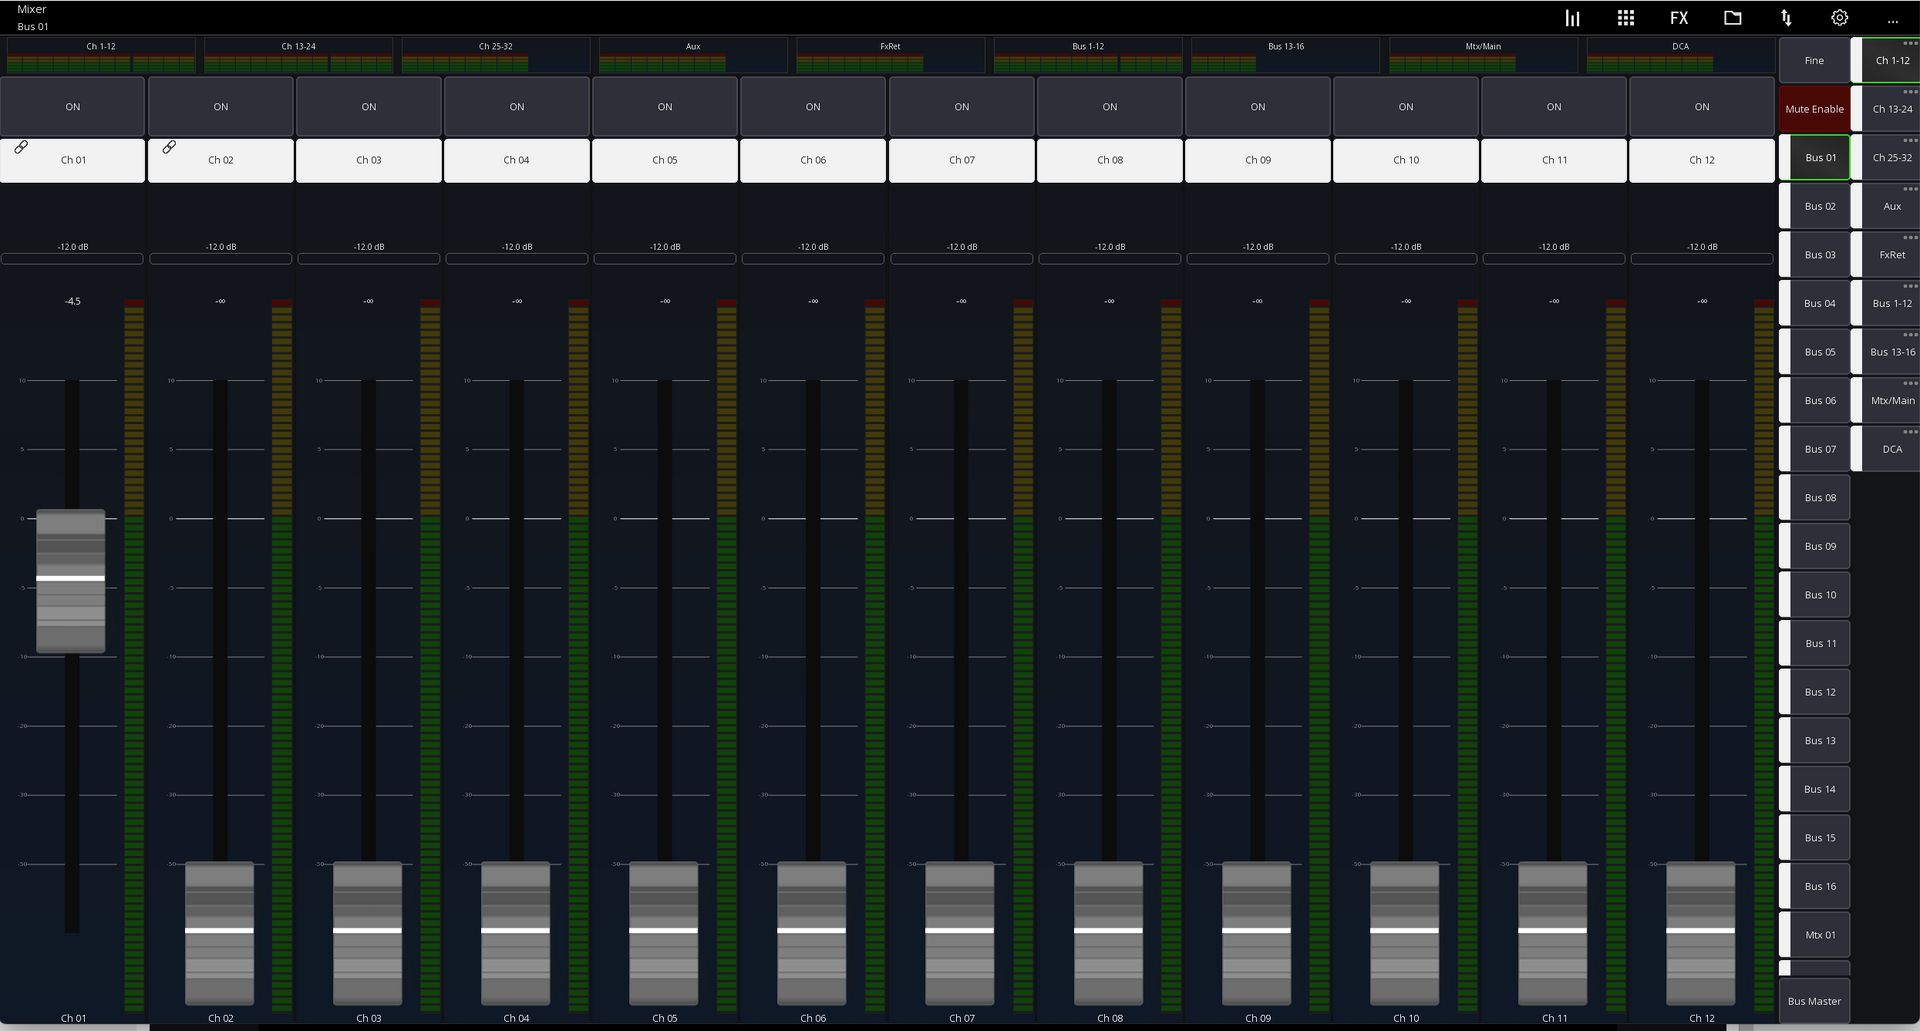Open the dots menu on Mtx/Main layer
Screen dimensions: 1920x1031
click(1910, 383)
